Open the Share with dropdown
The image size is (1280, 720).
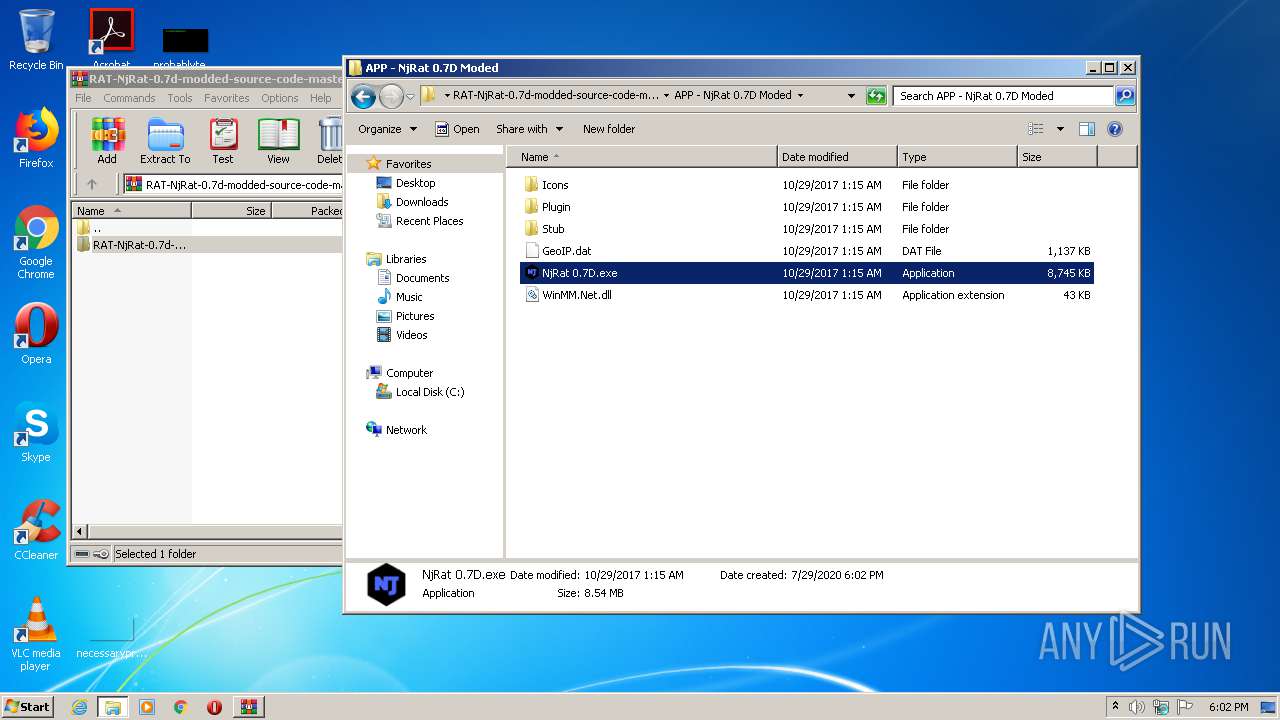point(529,129)
